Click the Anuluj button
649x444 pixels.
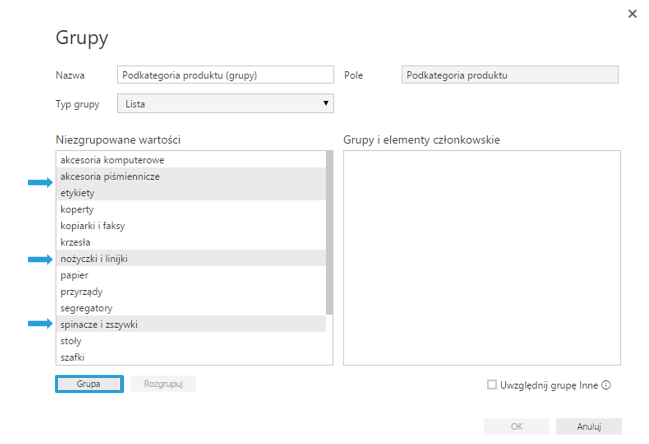pyautogui.click(x=589, y=426)
